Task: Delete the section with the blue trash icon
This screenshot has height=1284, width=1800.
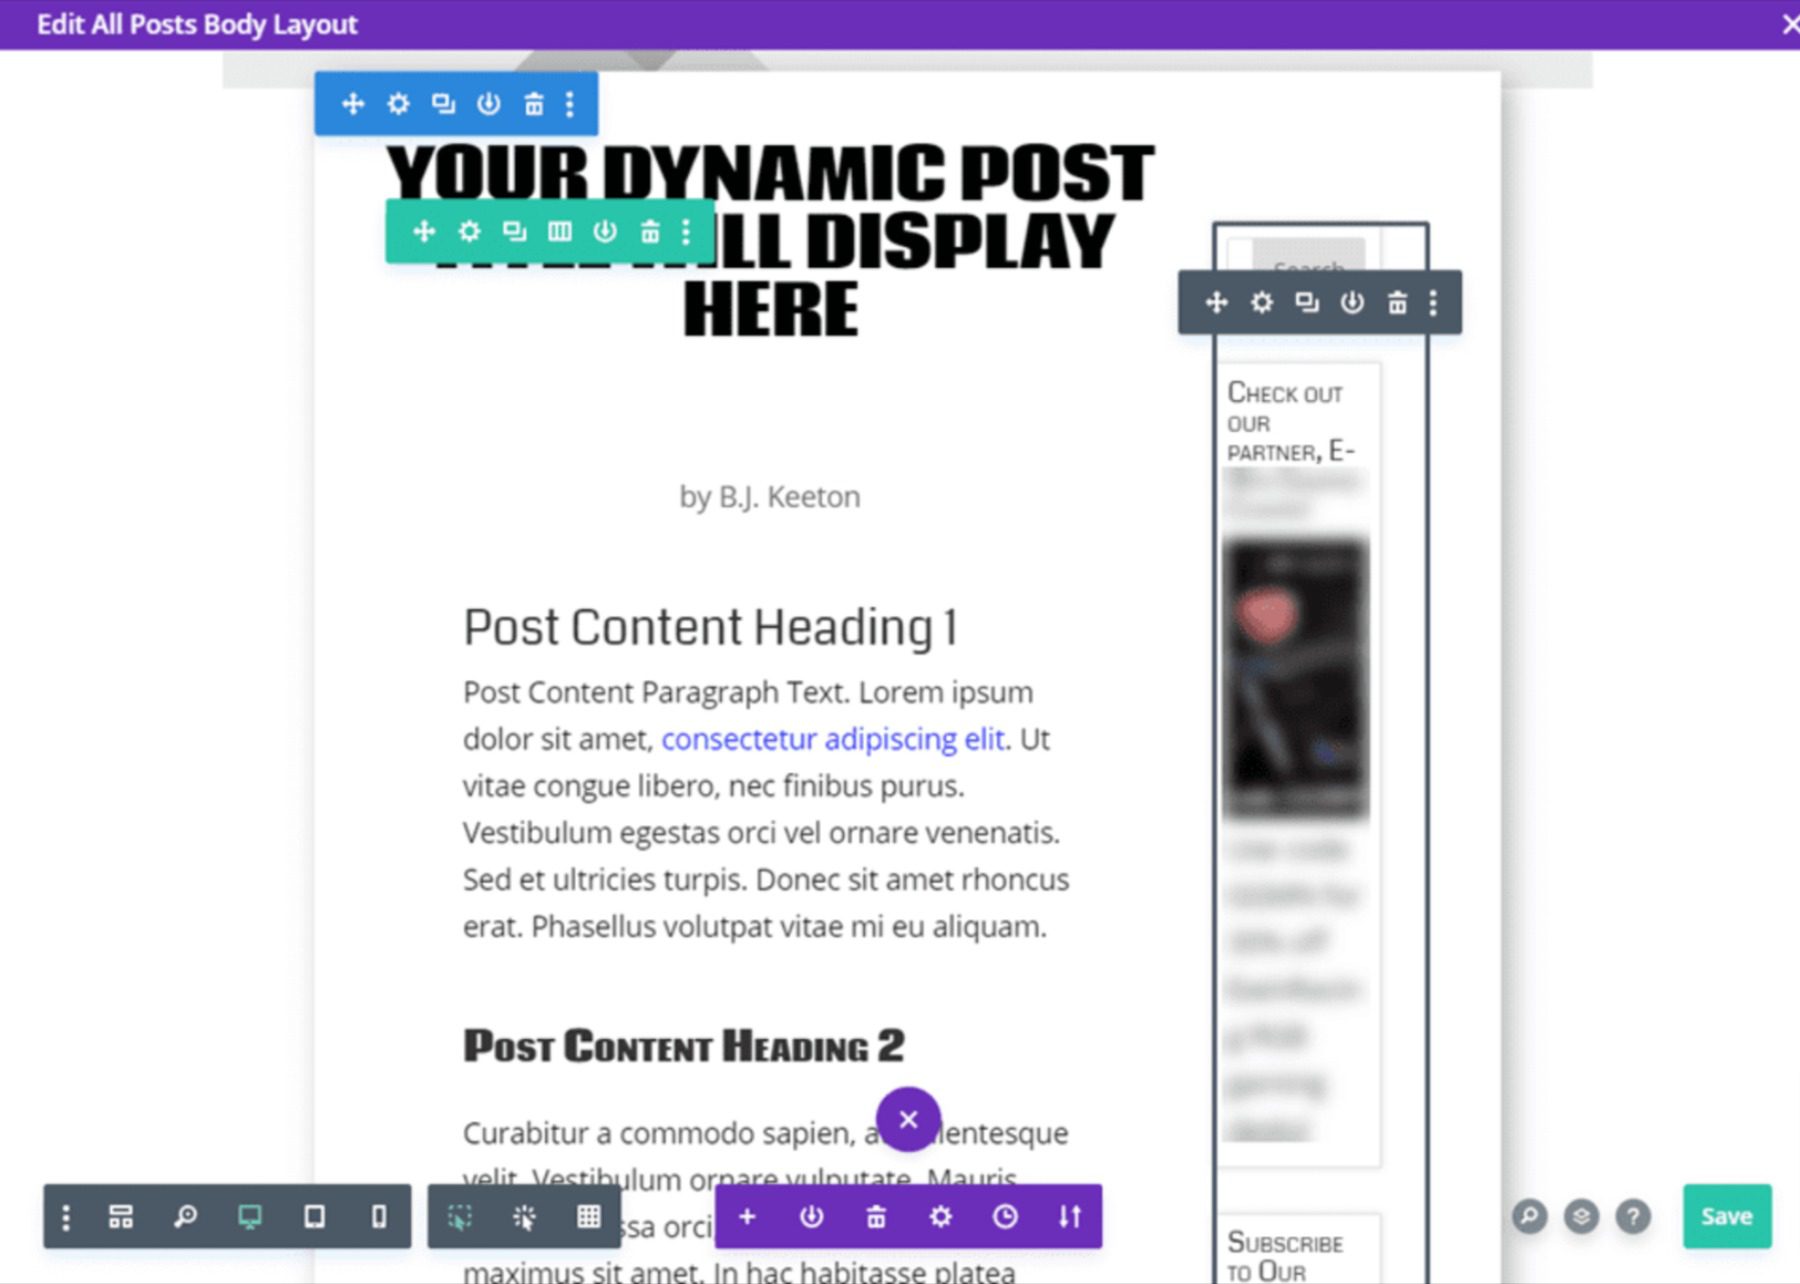Action: click(x=533, y=103)
